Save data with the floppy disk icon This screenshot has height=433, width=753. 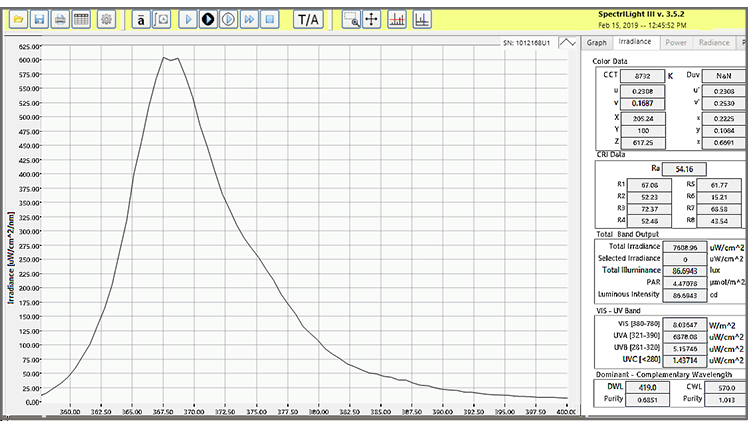(39, 19)
